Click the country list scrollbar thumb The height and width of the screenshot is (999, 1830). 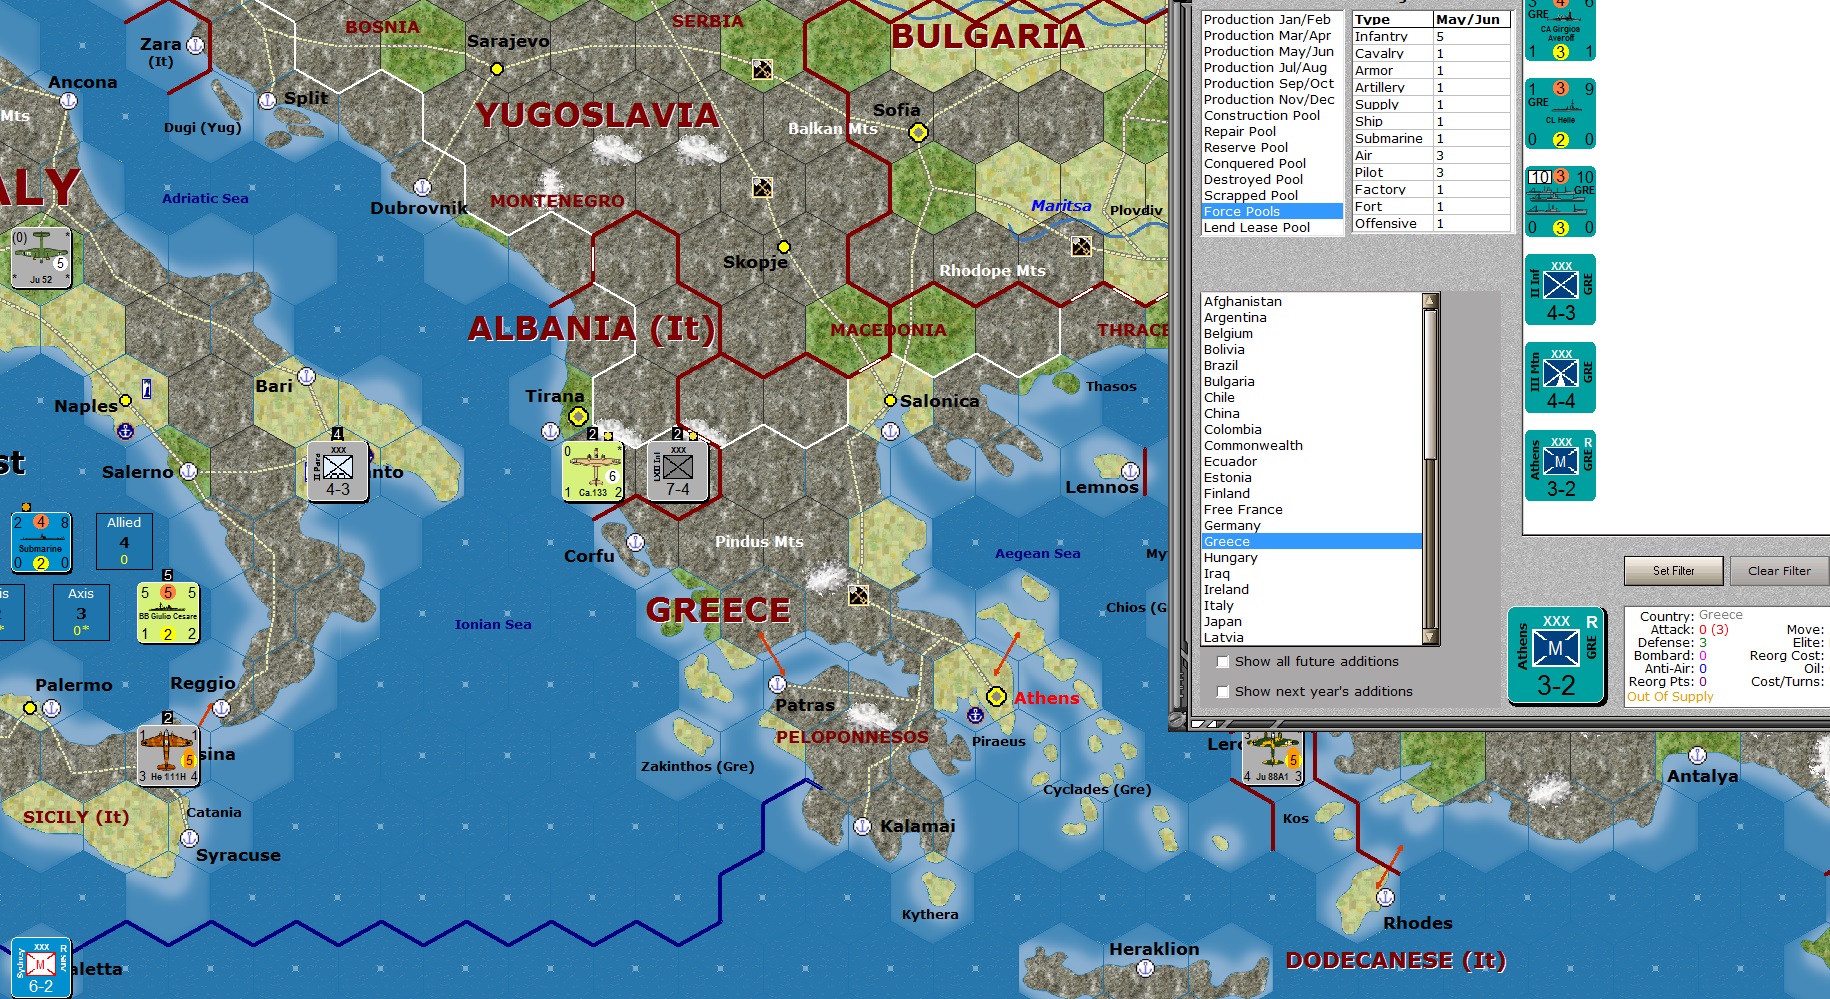click(x=1430, y=385)
